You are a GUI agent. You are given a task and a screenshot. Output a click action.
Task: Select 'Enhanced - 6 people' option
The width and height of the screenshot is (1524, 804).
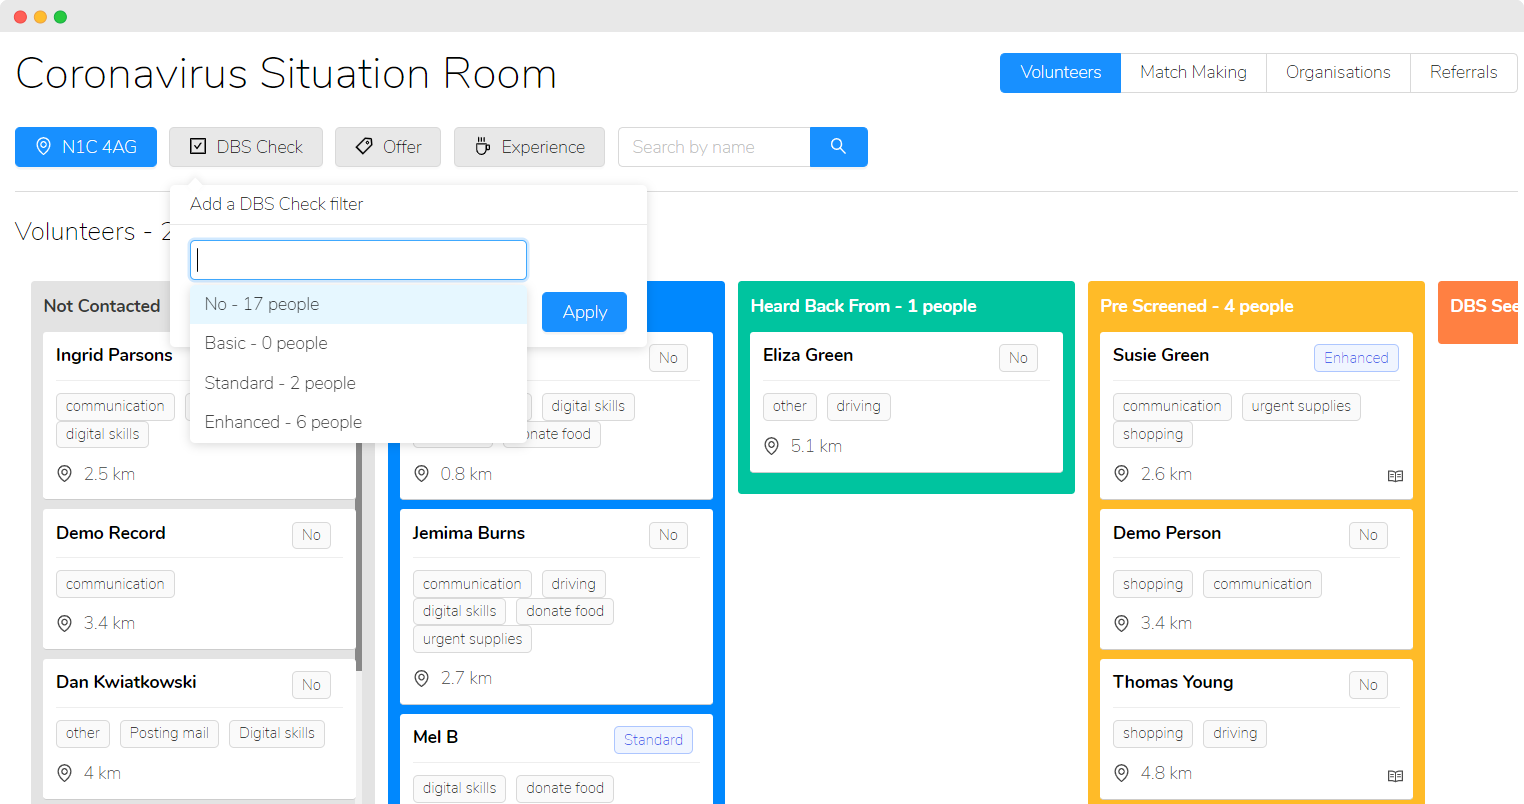tap(358, 422)
